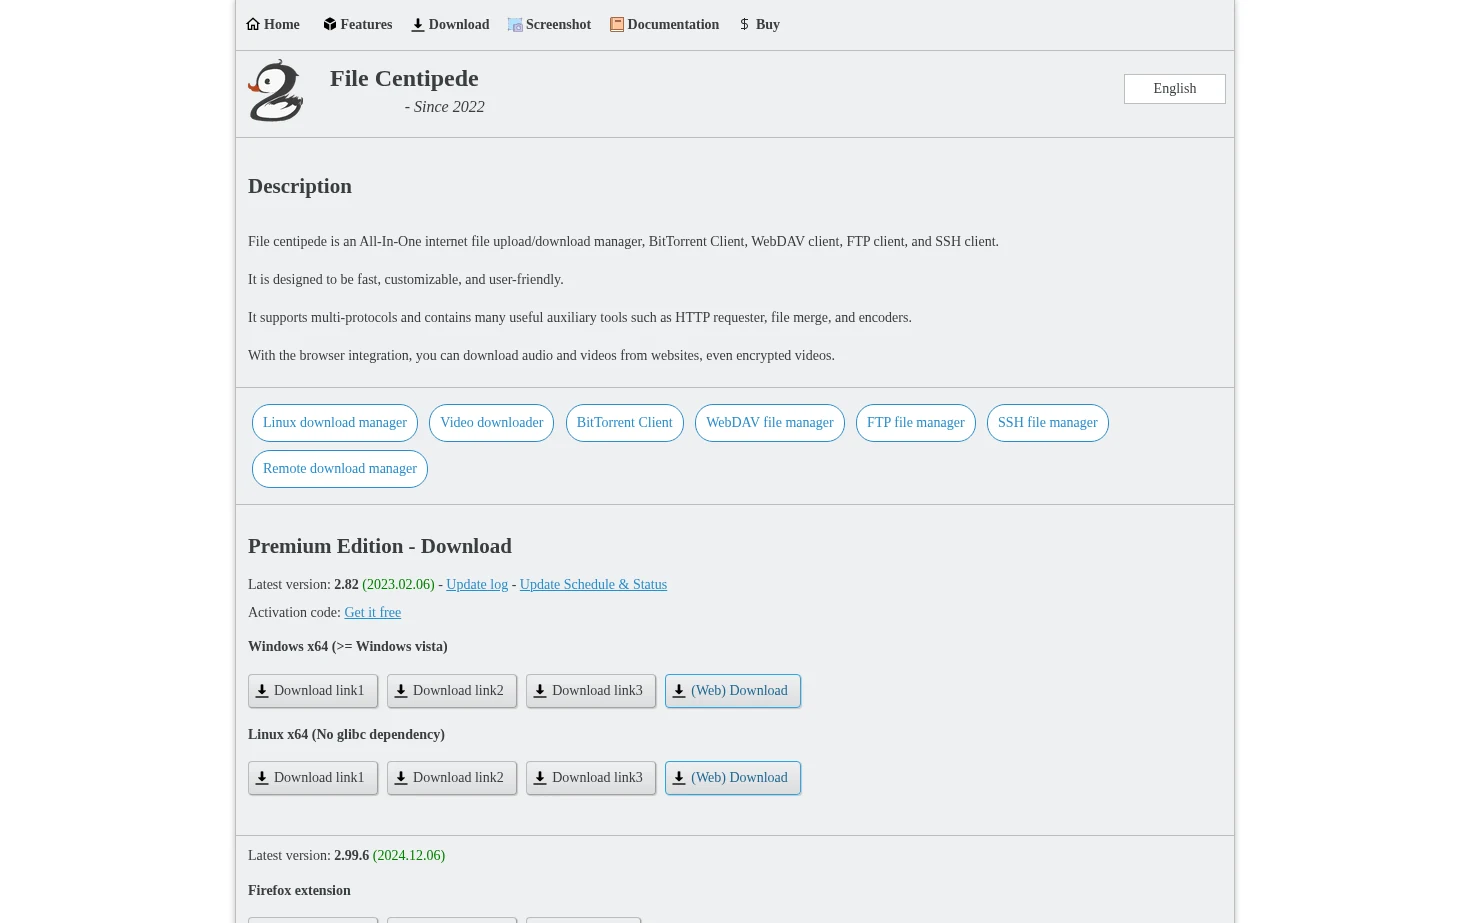Click Windows x64 Download link2 button
Image resolution: width=1470 pixels, height=923 pixels.
pos(452,691)
